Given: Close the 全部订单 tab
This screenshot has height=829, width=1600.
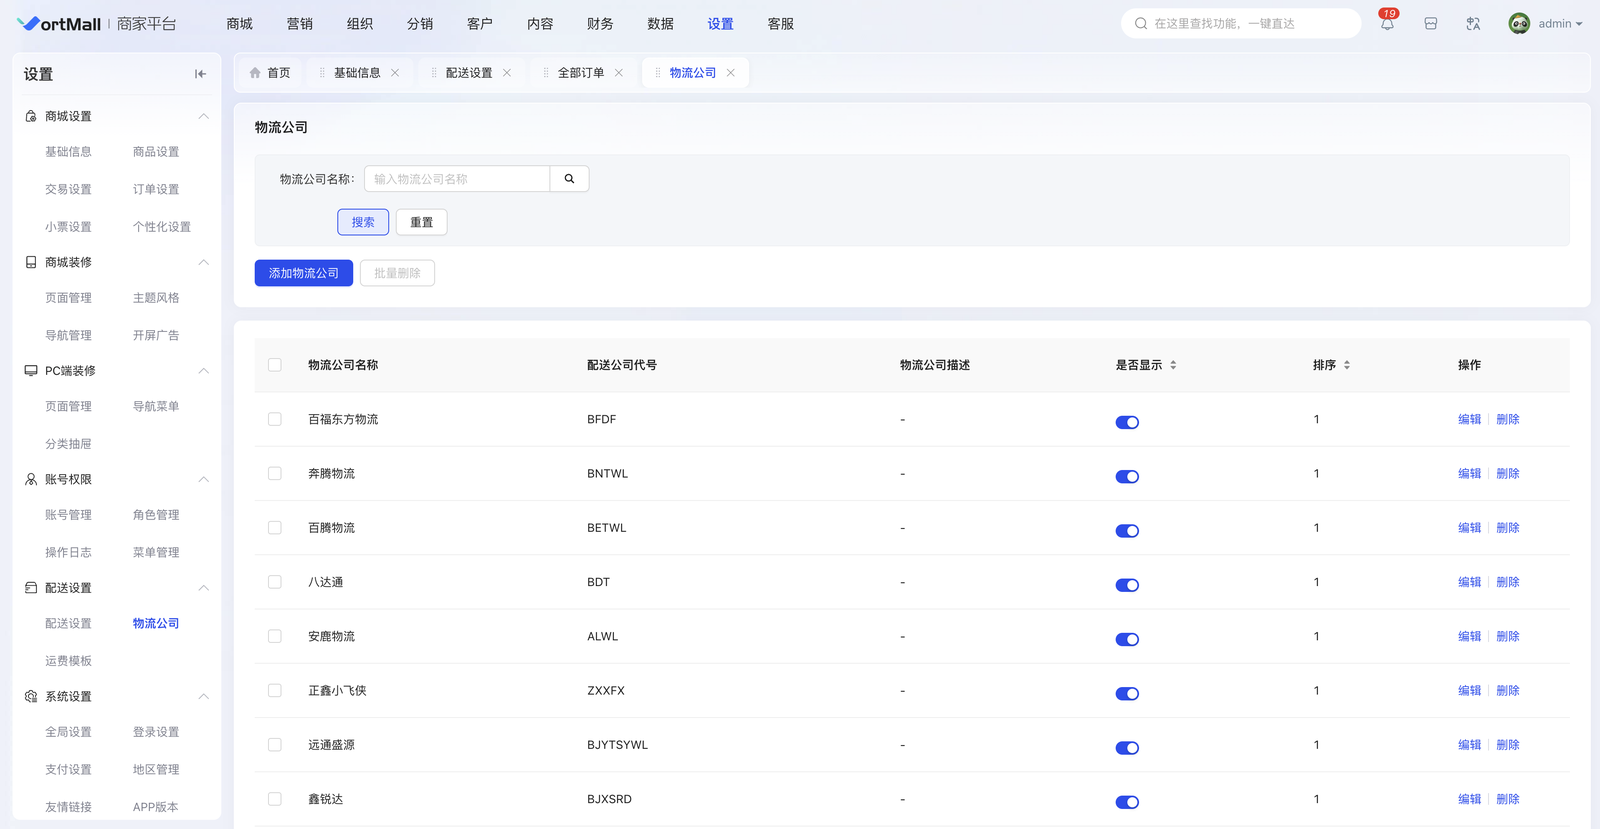Looking at the screenshot, I should pos(619,73).
